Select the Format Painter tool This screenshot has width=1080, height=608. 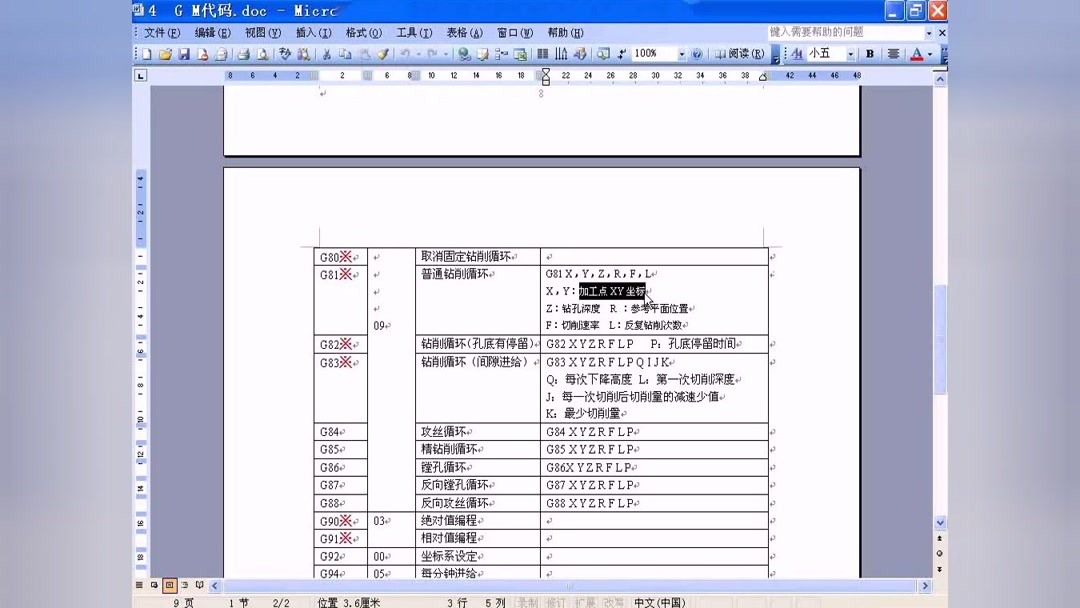tap(383, 54)
